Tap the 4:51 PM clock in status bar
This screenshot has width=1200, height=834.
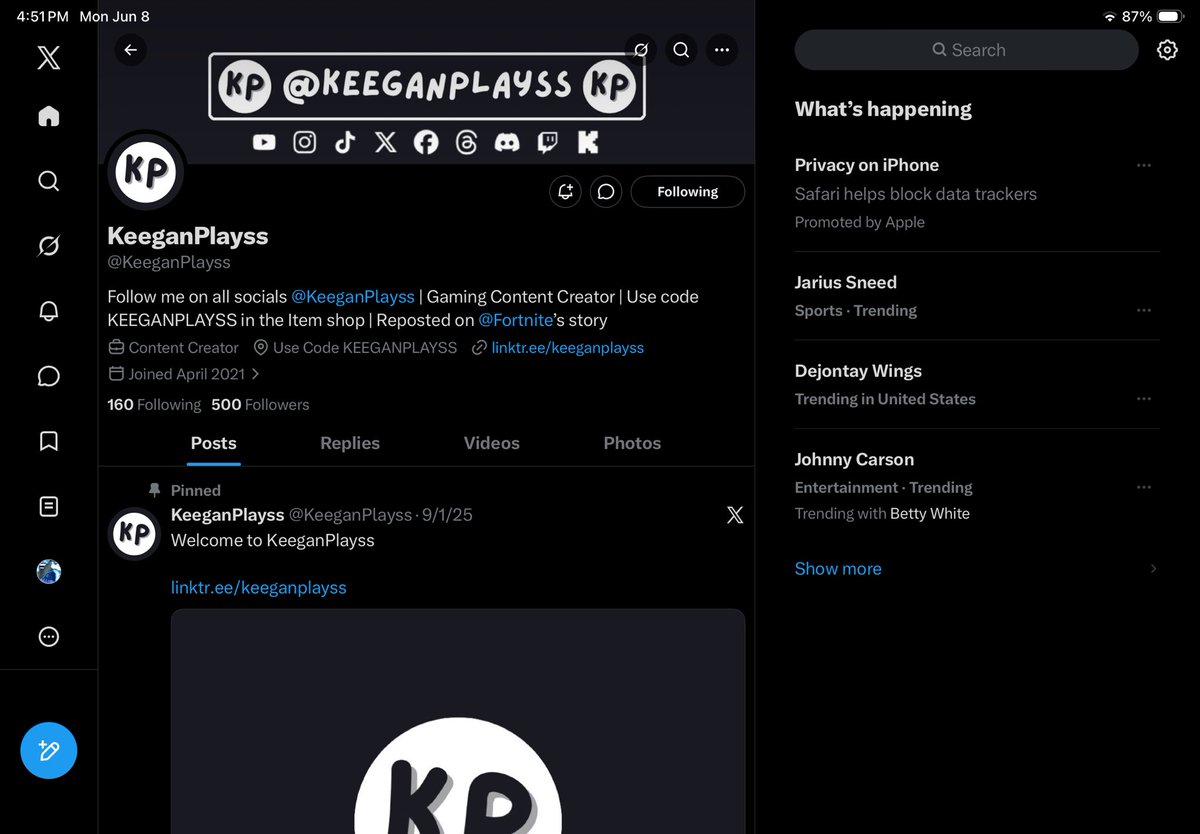42,17
